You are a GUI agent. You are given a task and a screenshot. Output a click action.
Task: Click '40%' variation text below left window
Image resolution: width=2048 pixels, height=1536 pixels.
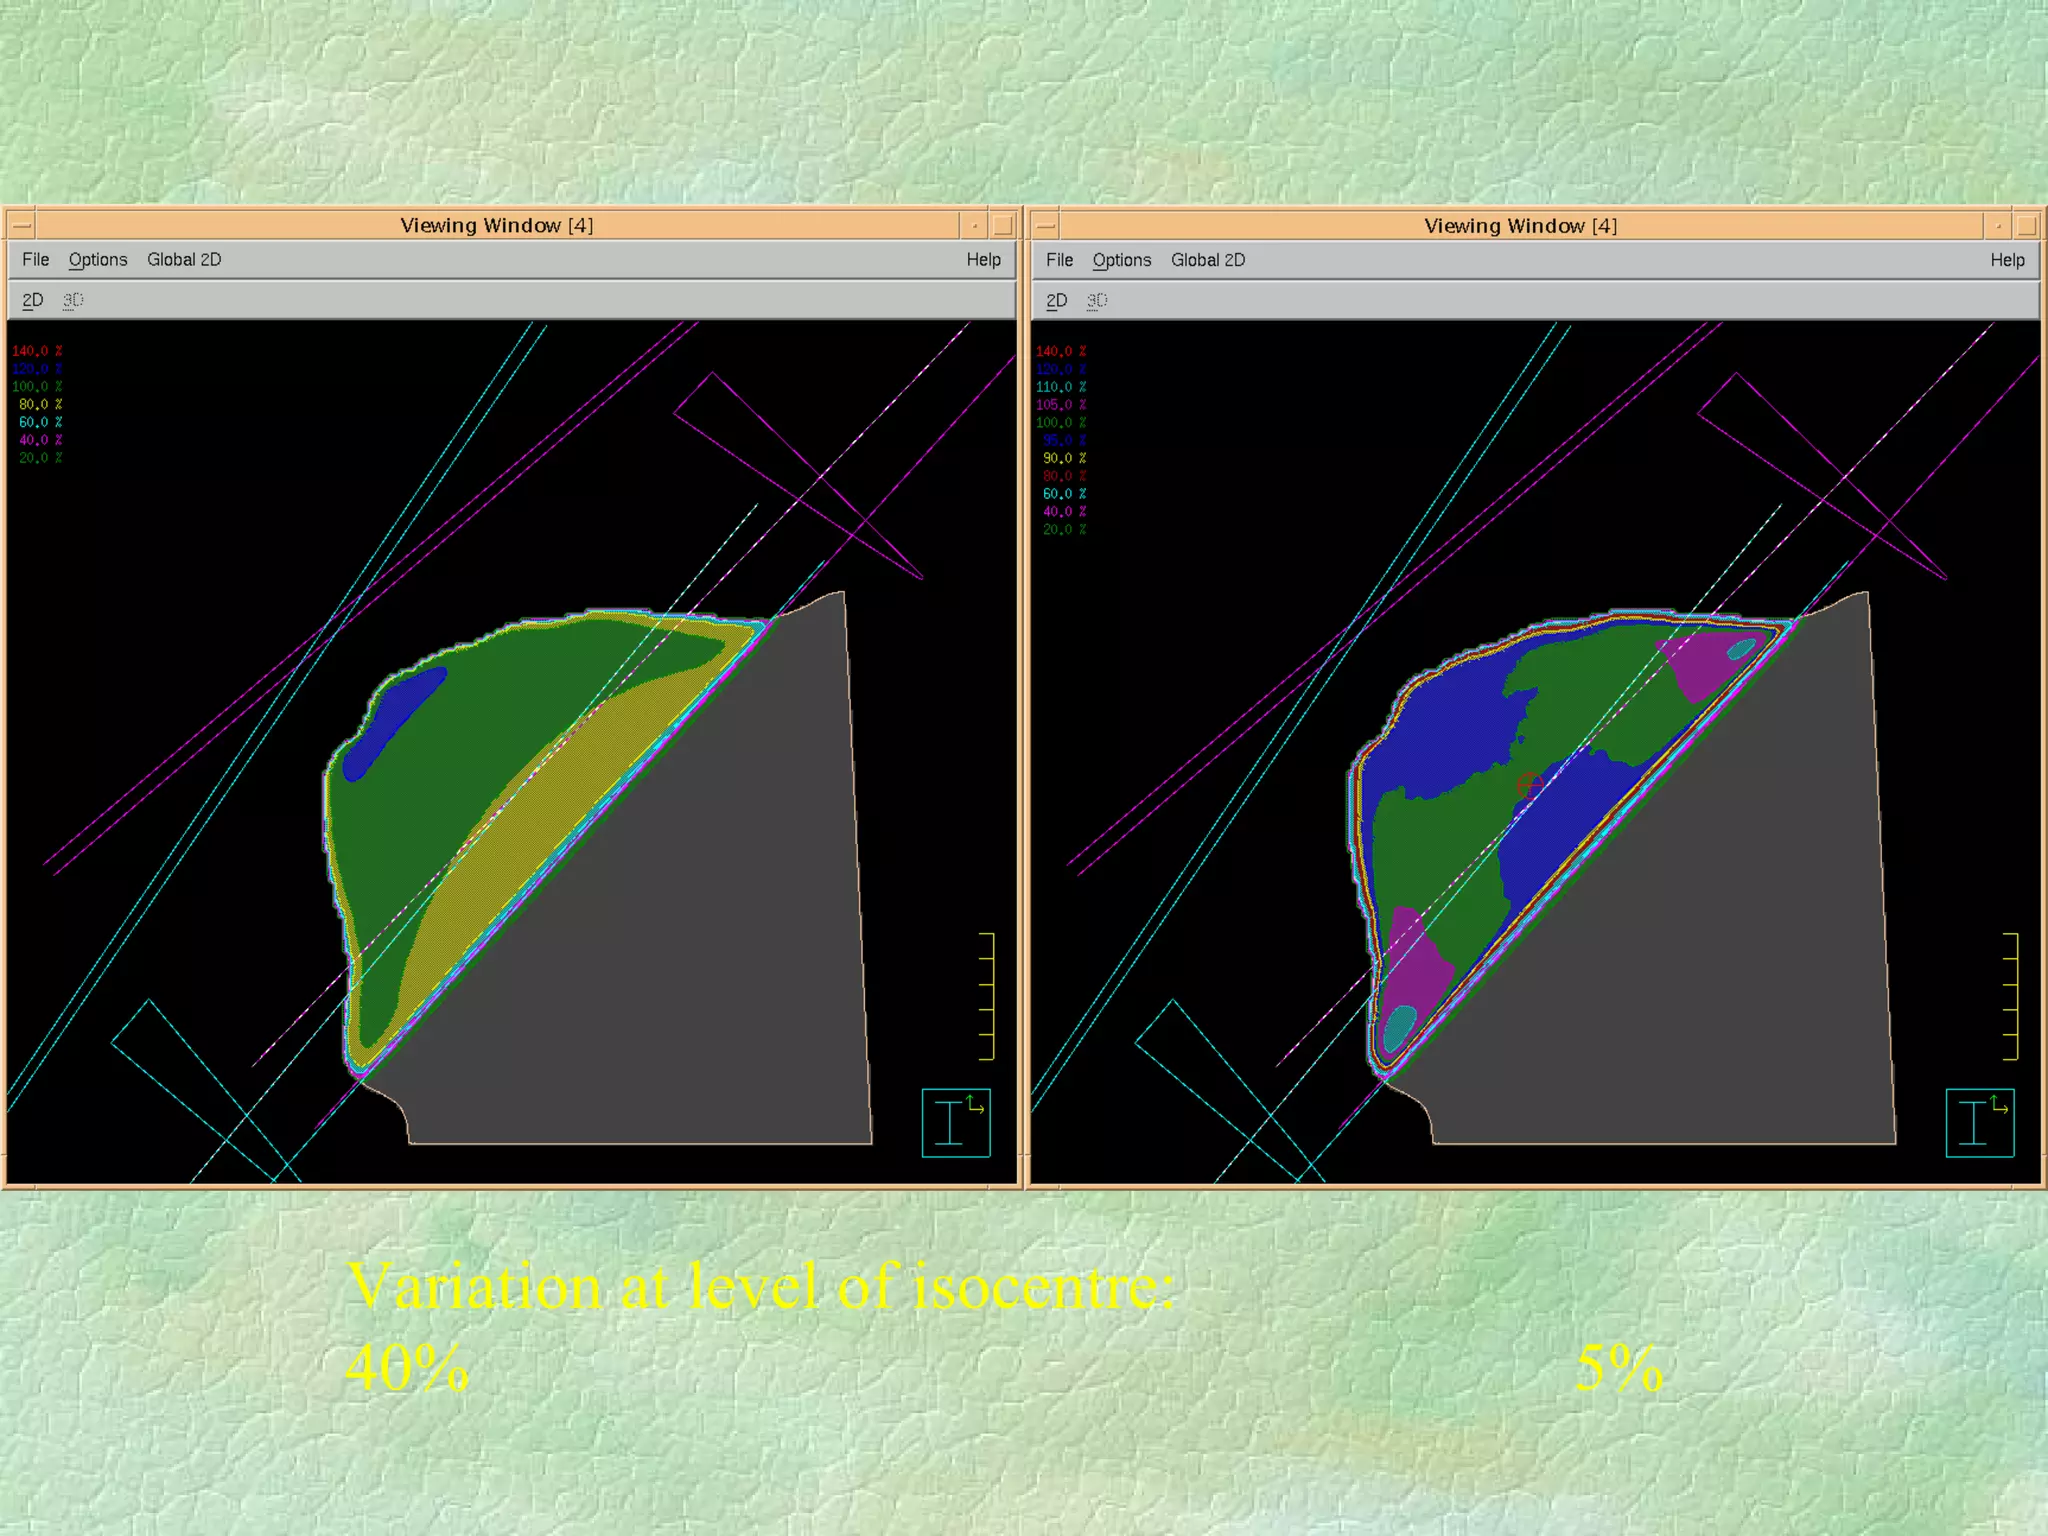(x=407, y=1368)
